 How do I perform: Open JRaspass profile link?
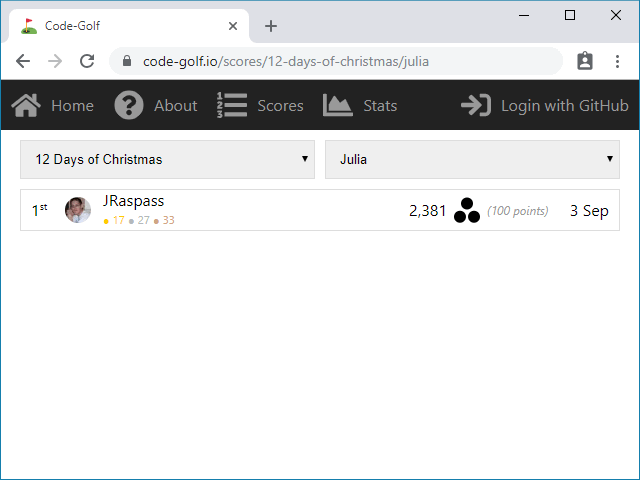pos(133,201)
